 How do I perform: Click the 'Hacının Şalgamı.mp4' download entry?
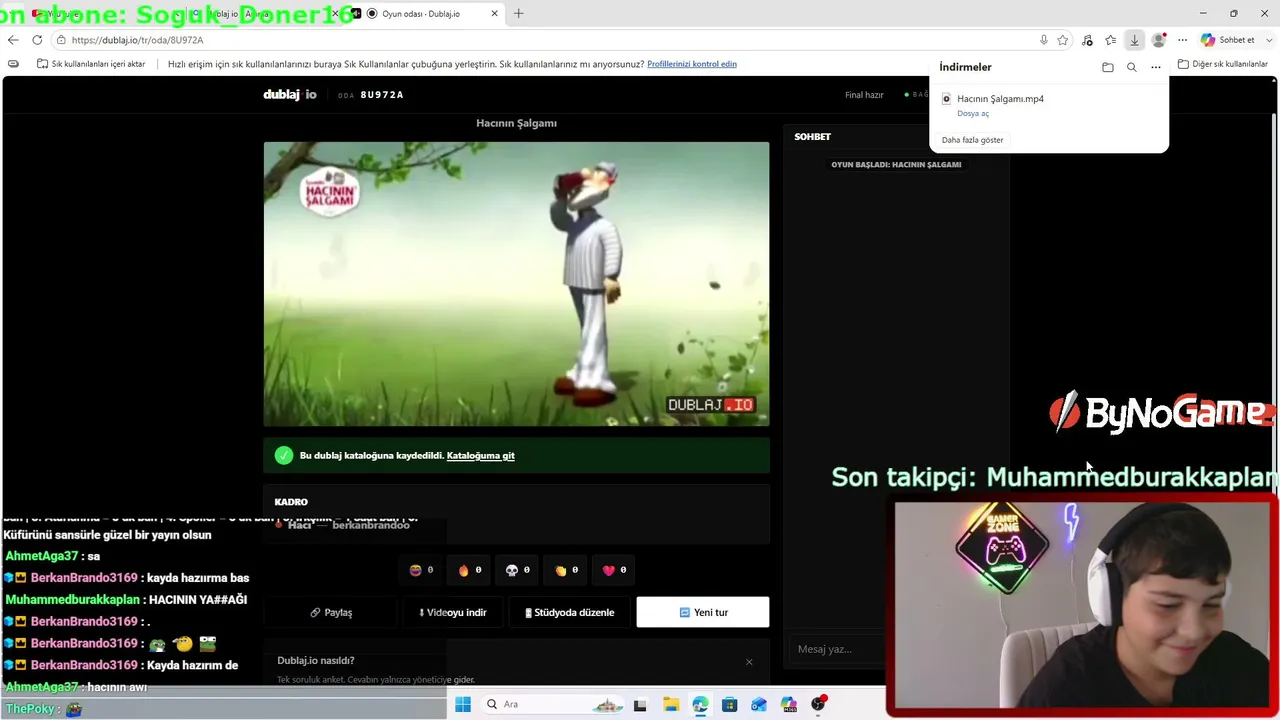[1000, 99]
